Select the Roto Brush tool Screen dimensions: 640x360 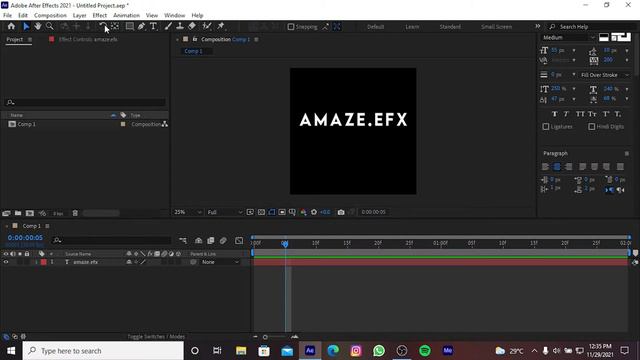coord(207,27)
